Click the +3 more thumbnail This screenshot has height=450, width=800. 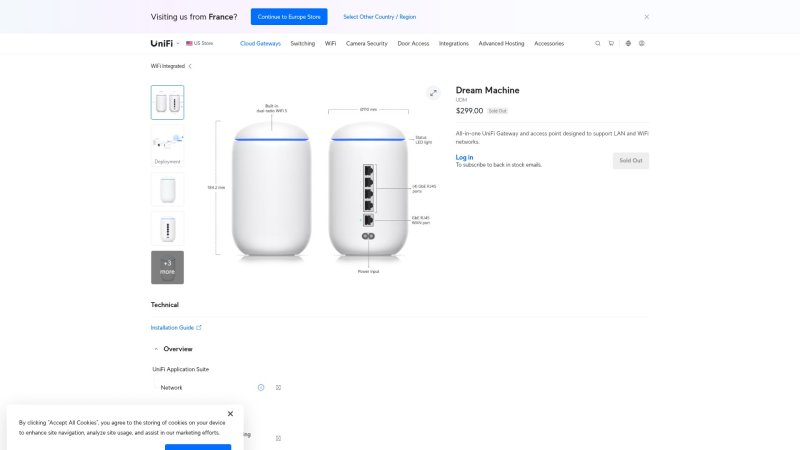pos(167,267)
